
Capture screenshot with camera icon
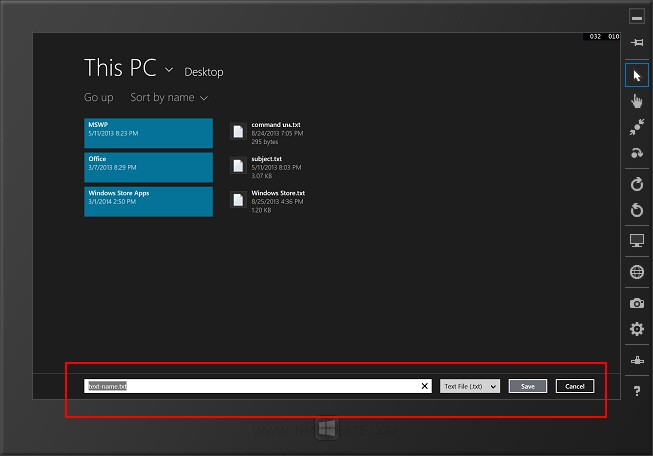tap(636, 303)
